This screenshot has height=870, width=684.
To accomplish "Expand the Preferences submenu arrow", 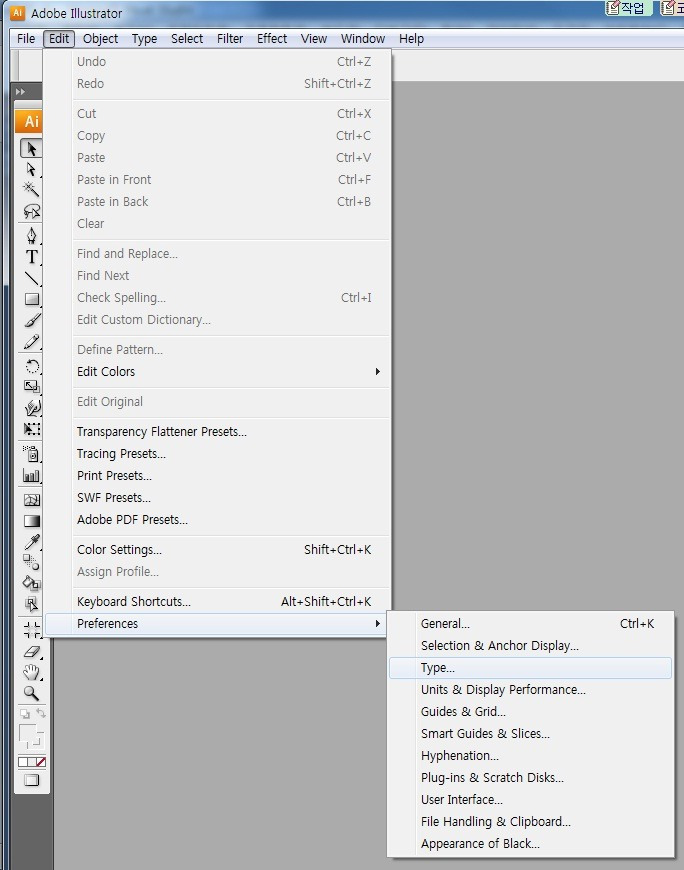I will click(377, 624).
